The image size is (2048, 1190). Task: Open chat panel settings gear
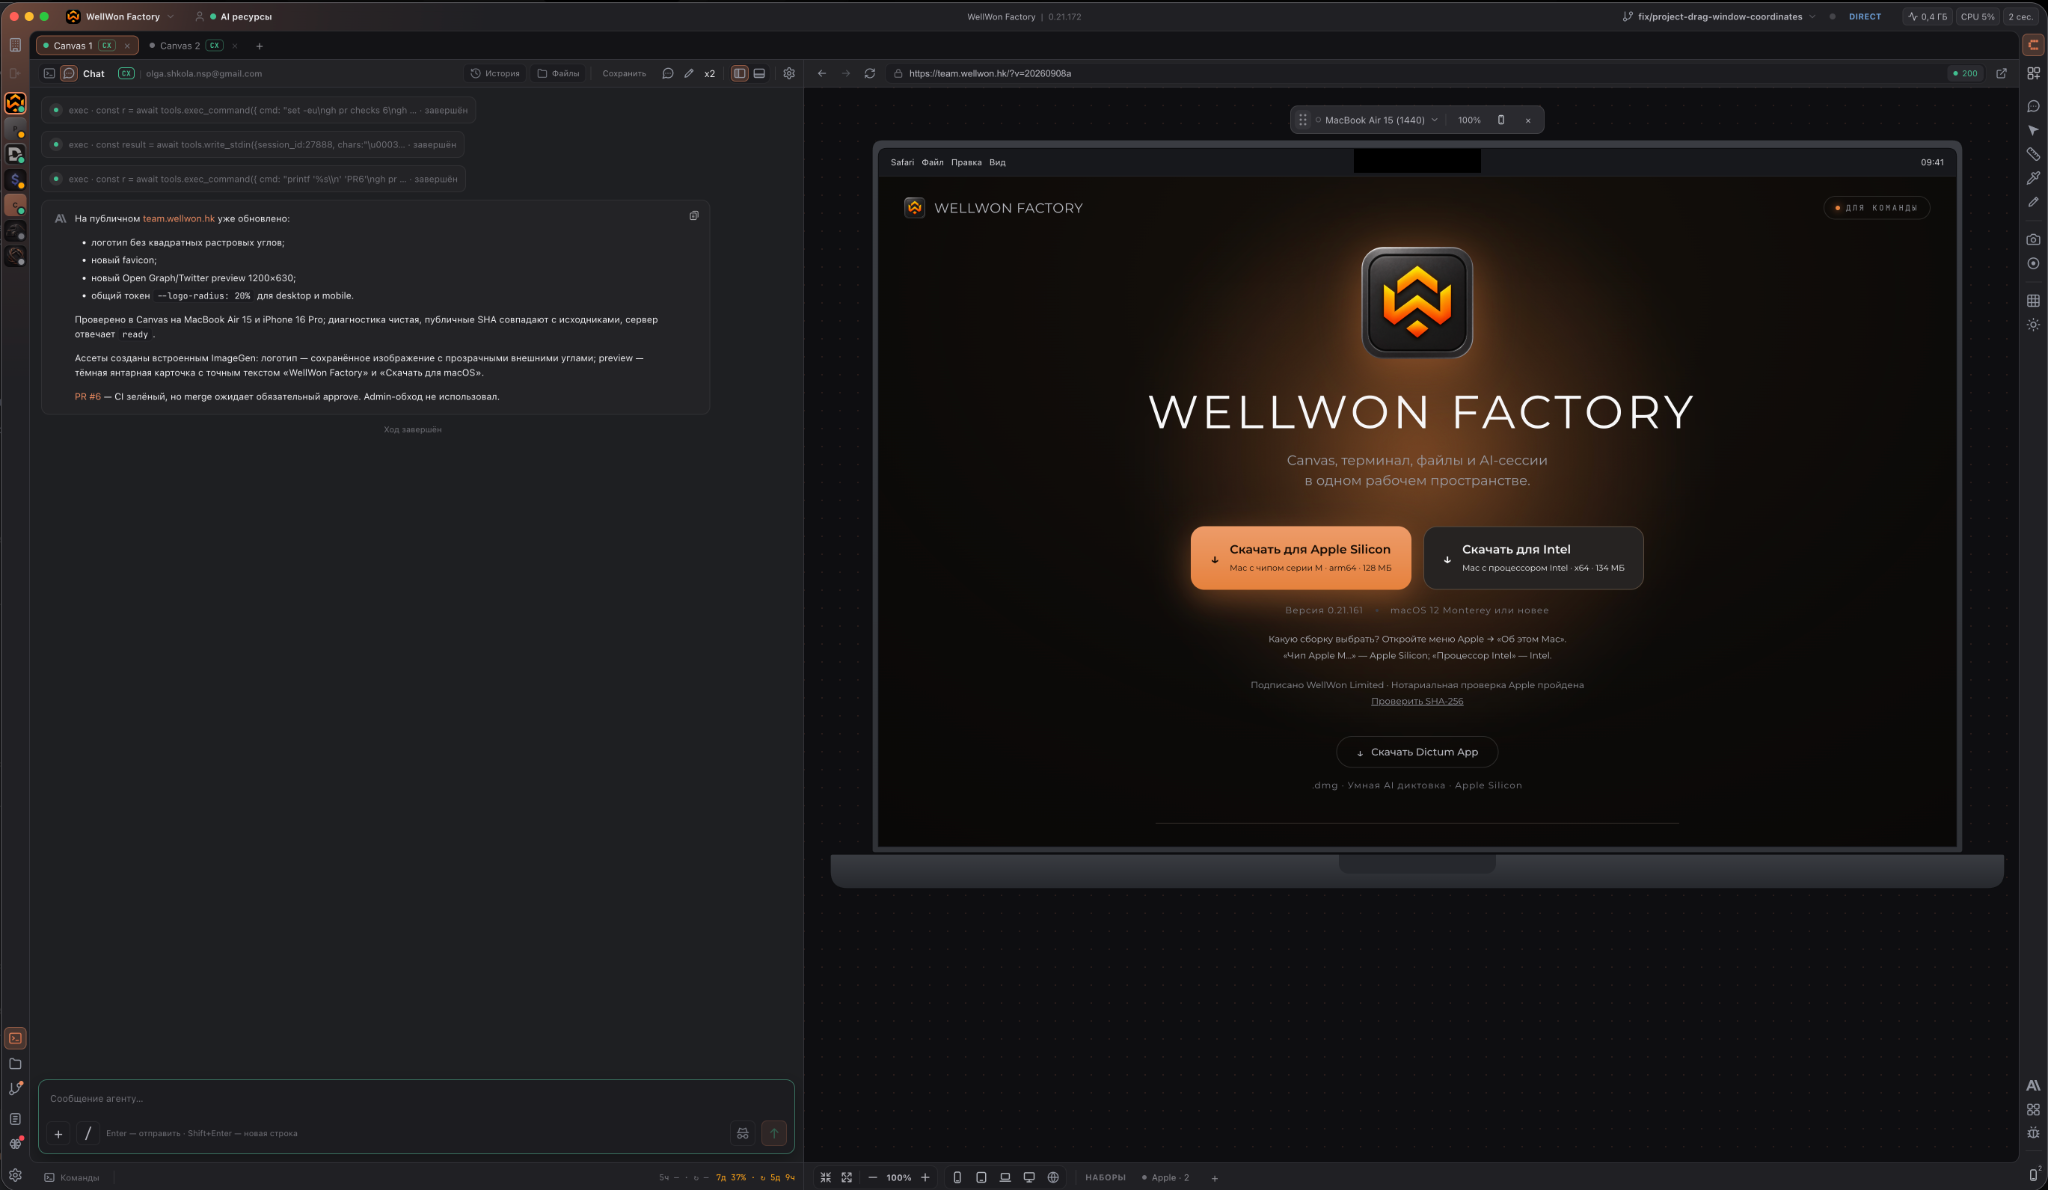tap(789, 73)
